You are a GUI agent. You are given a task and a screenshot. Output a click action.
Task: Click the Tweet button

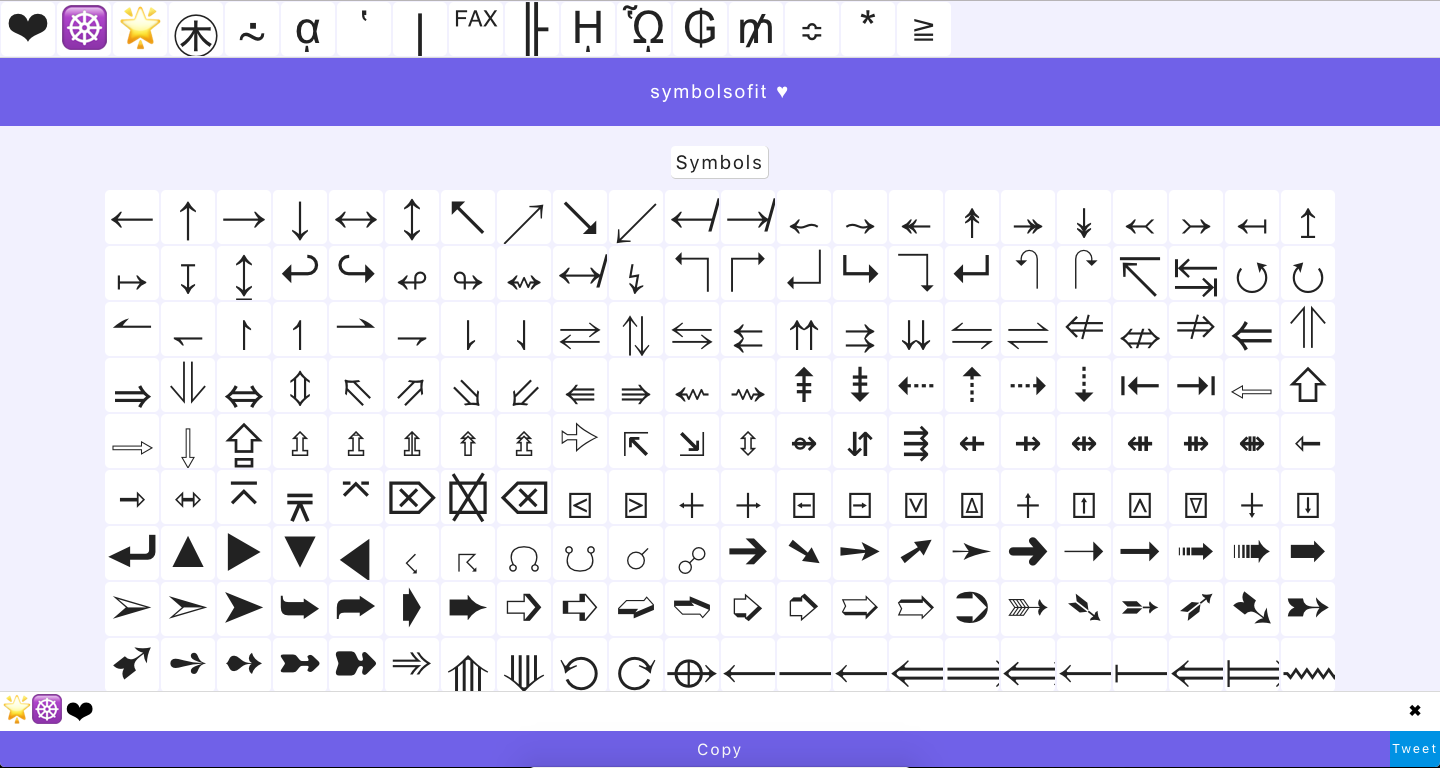(x=1415, y=748)
